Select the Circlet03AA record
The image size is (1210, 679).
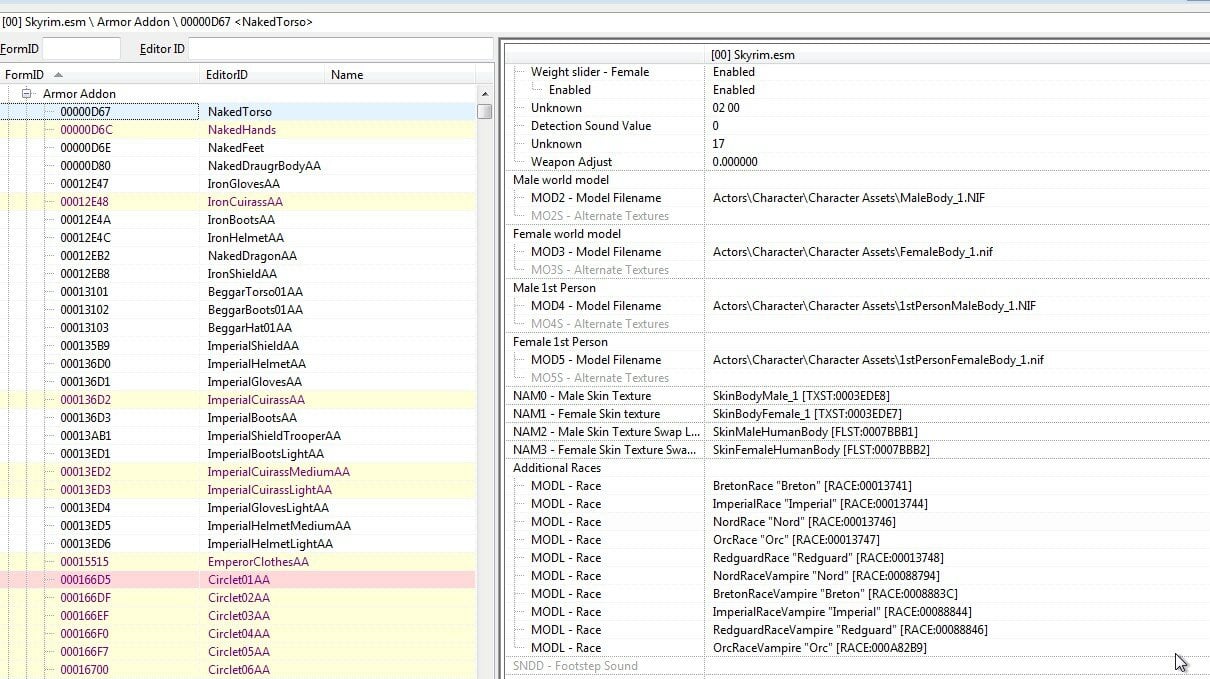(238, 616)
